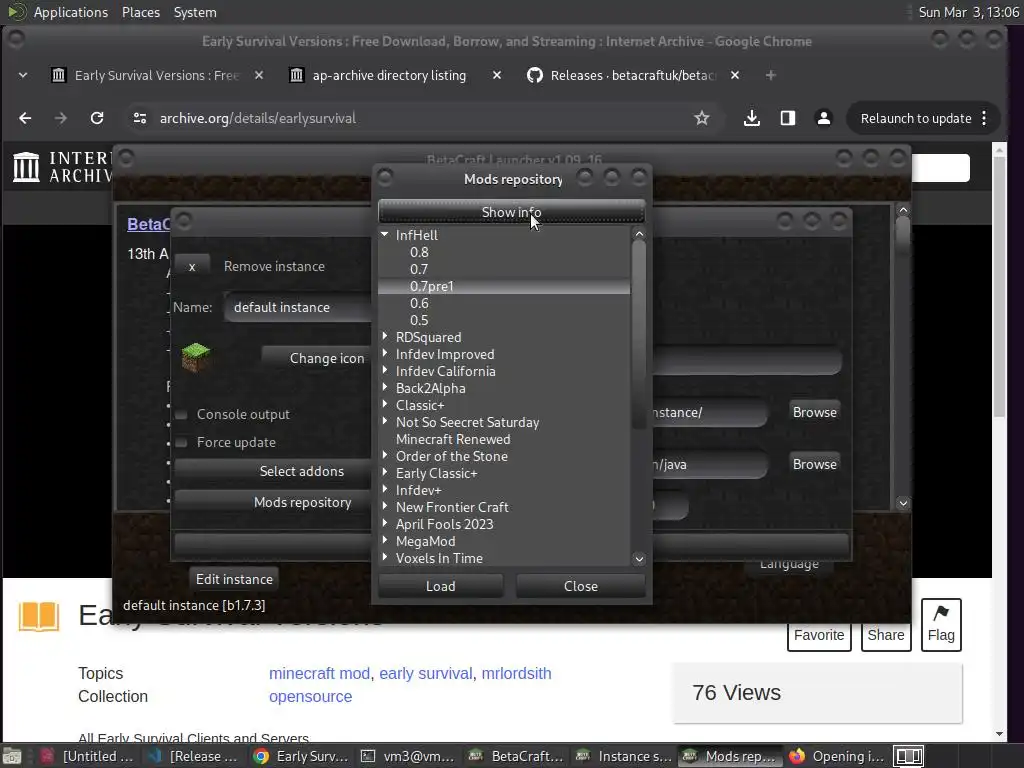Select InfHell version 0.8
This screenshot has width=1024, height=768.
click(419, 252)
